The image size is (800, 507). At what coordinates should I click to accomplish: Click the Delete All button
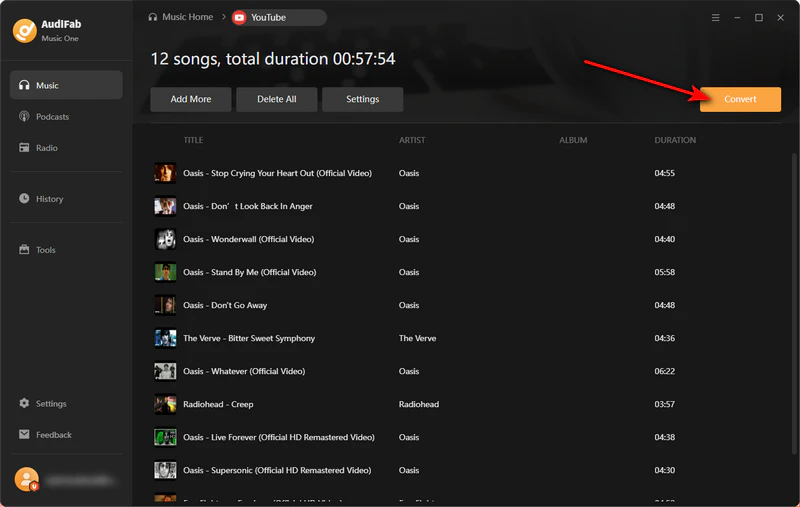tap(277, 99)
